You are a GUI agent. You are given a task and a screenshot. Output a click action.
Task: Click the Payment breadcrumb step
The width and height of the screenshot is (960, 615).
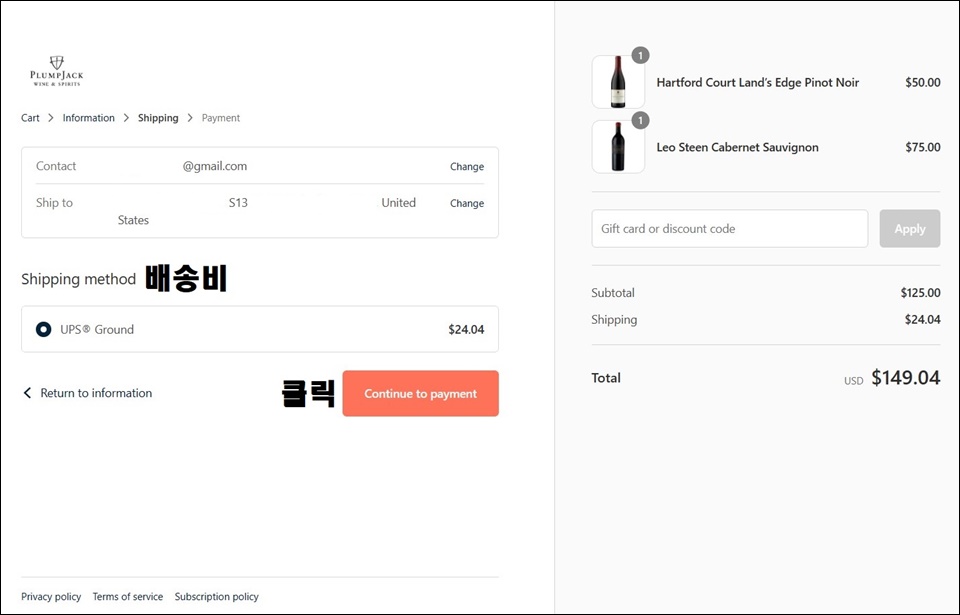point(220,118)
